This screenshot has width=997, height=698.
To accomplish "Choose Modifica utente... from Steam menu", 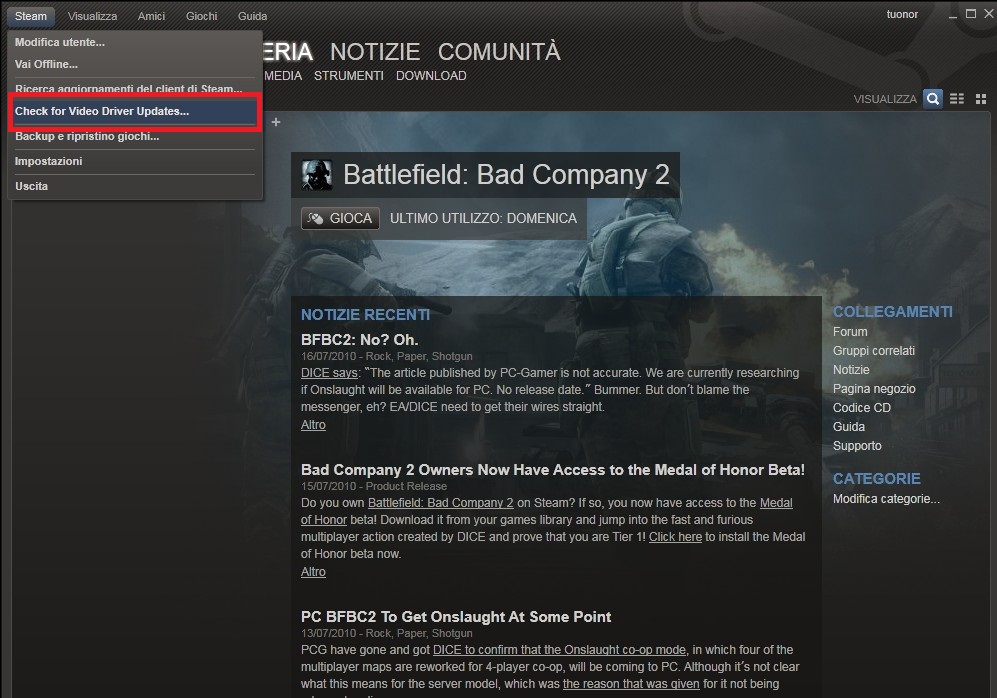I will point(134,42).
